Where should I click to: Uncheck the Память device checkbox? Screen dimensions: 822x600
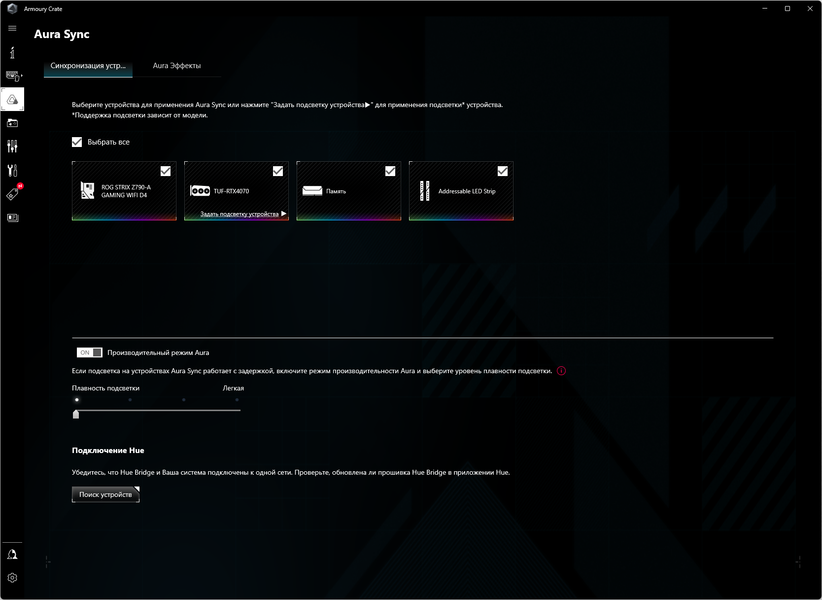390,171
